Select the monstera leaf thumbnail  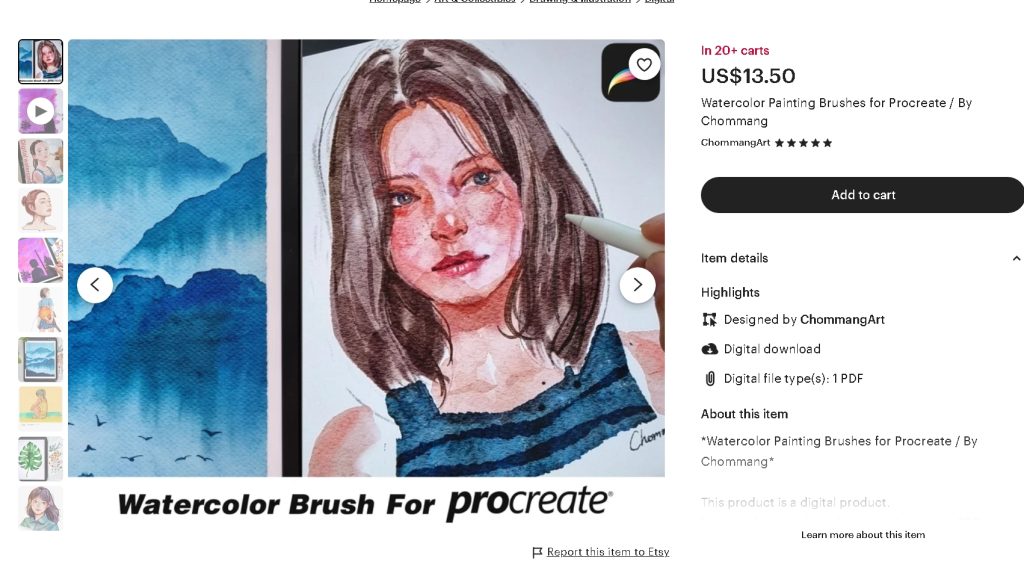click(40, 458)
